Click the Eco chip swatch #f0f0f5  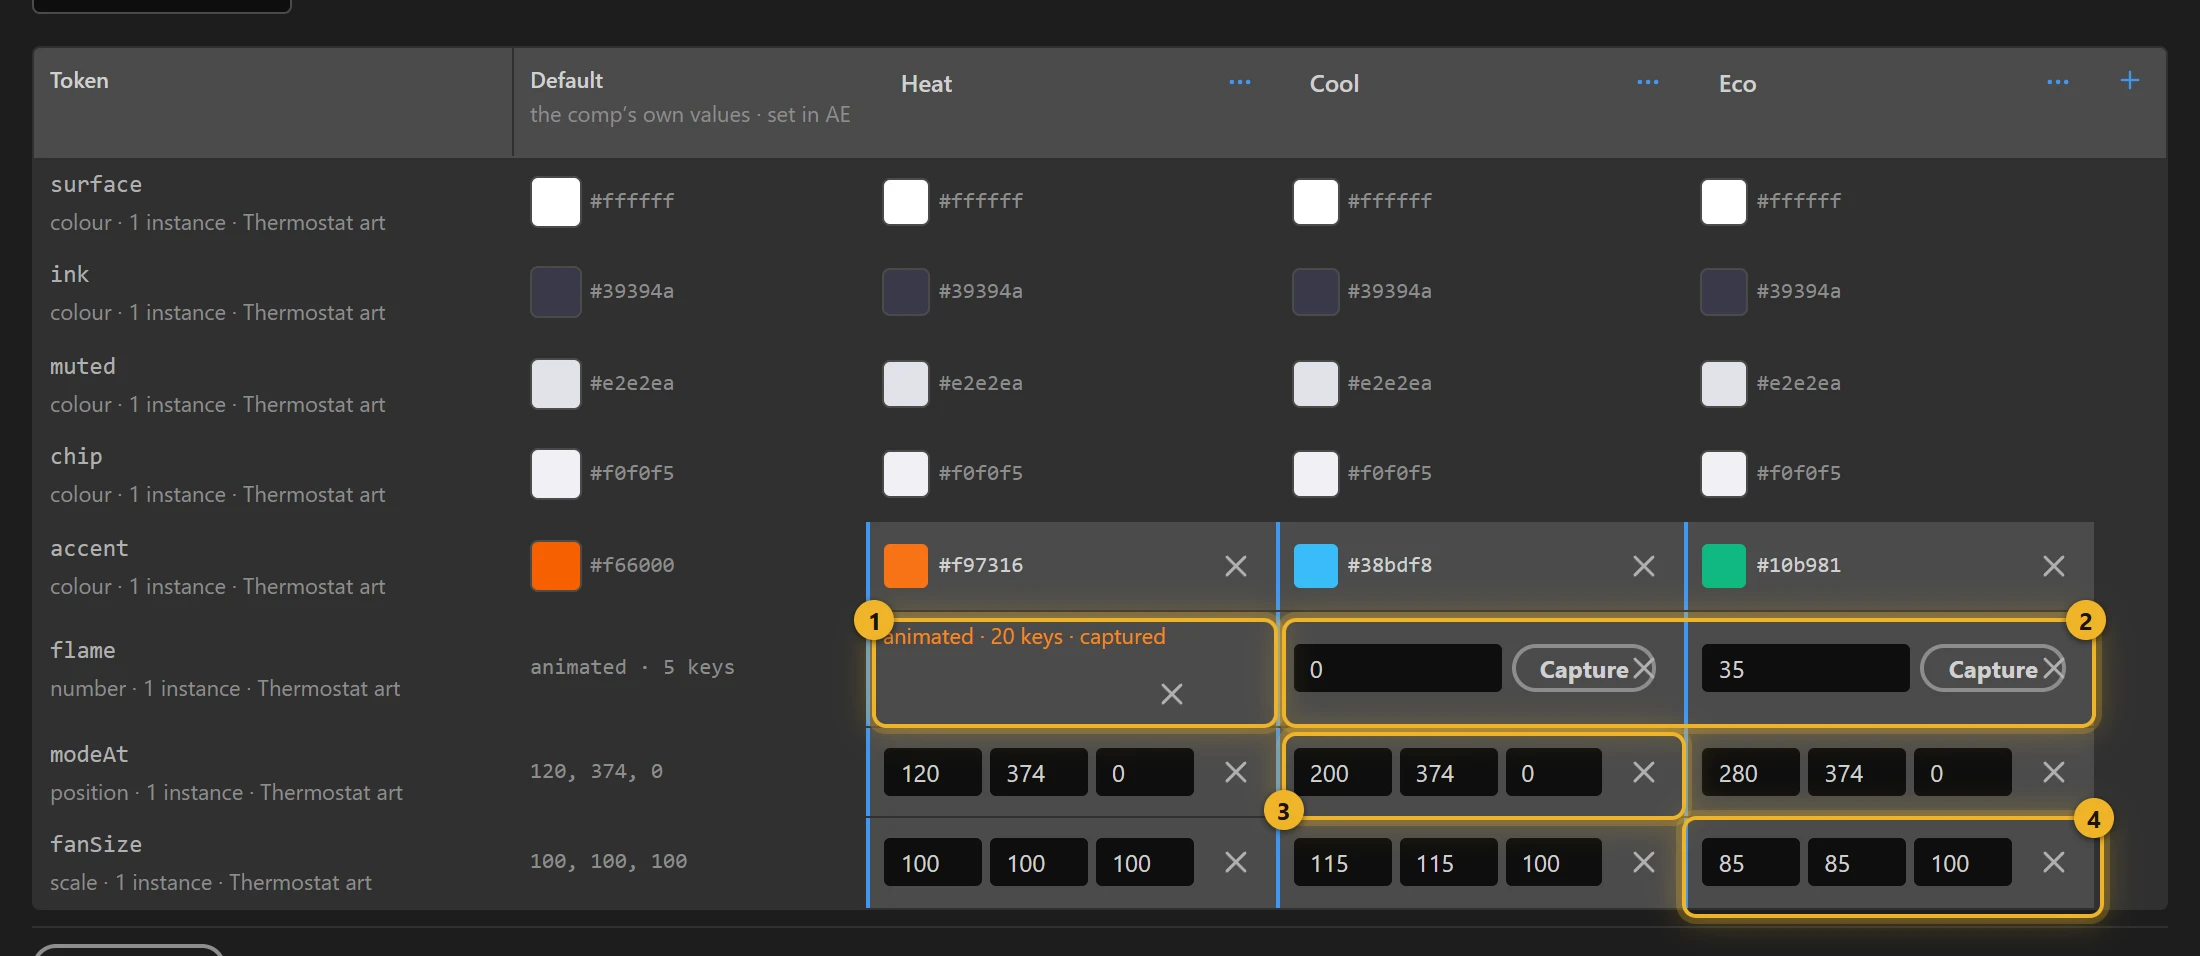point(1724,474)
